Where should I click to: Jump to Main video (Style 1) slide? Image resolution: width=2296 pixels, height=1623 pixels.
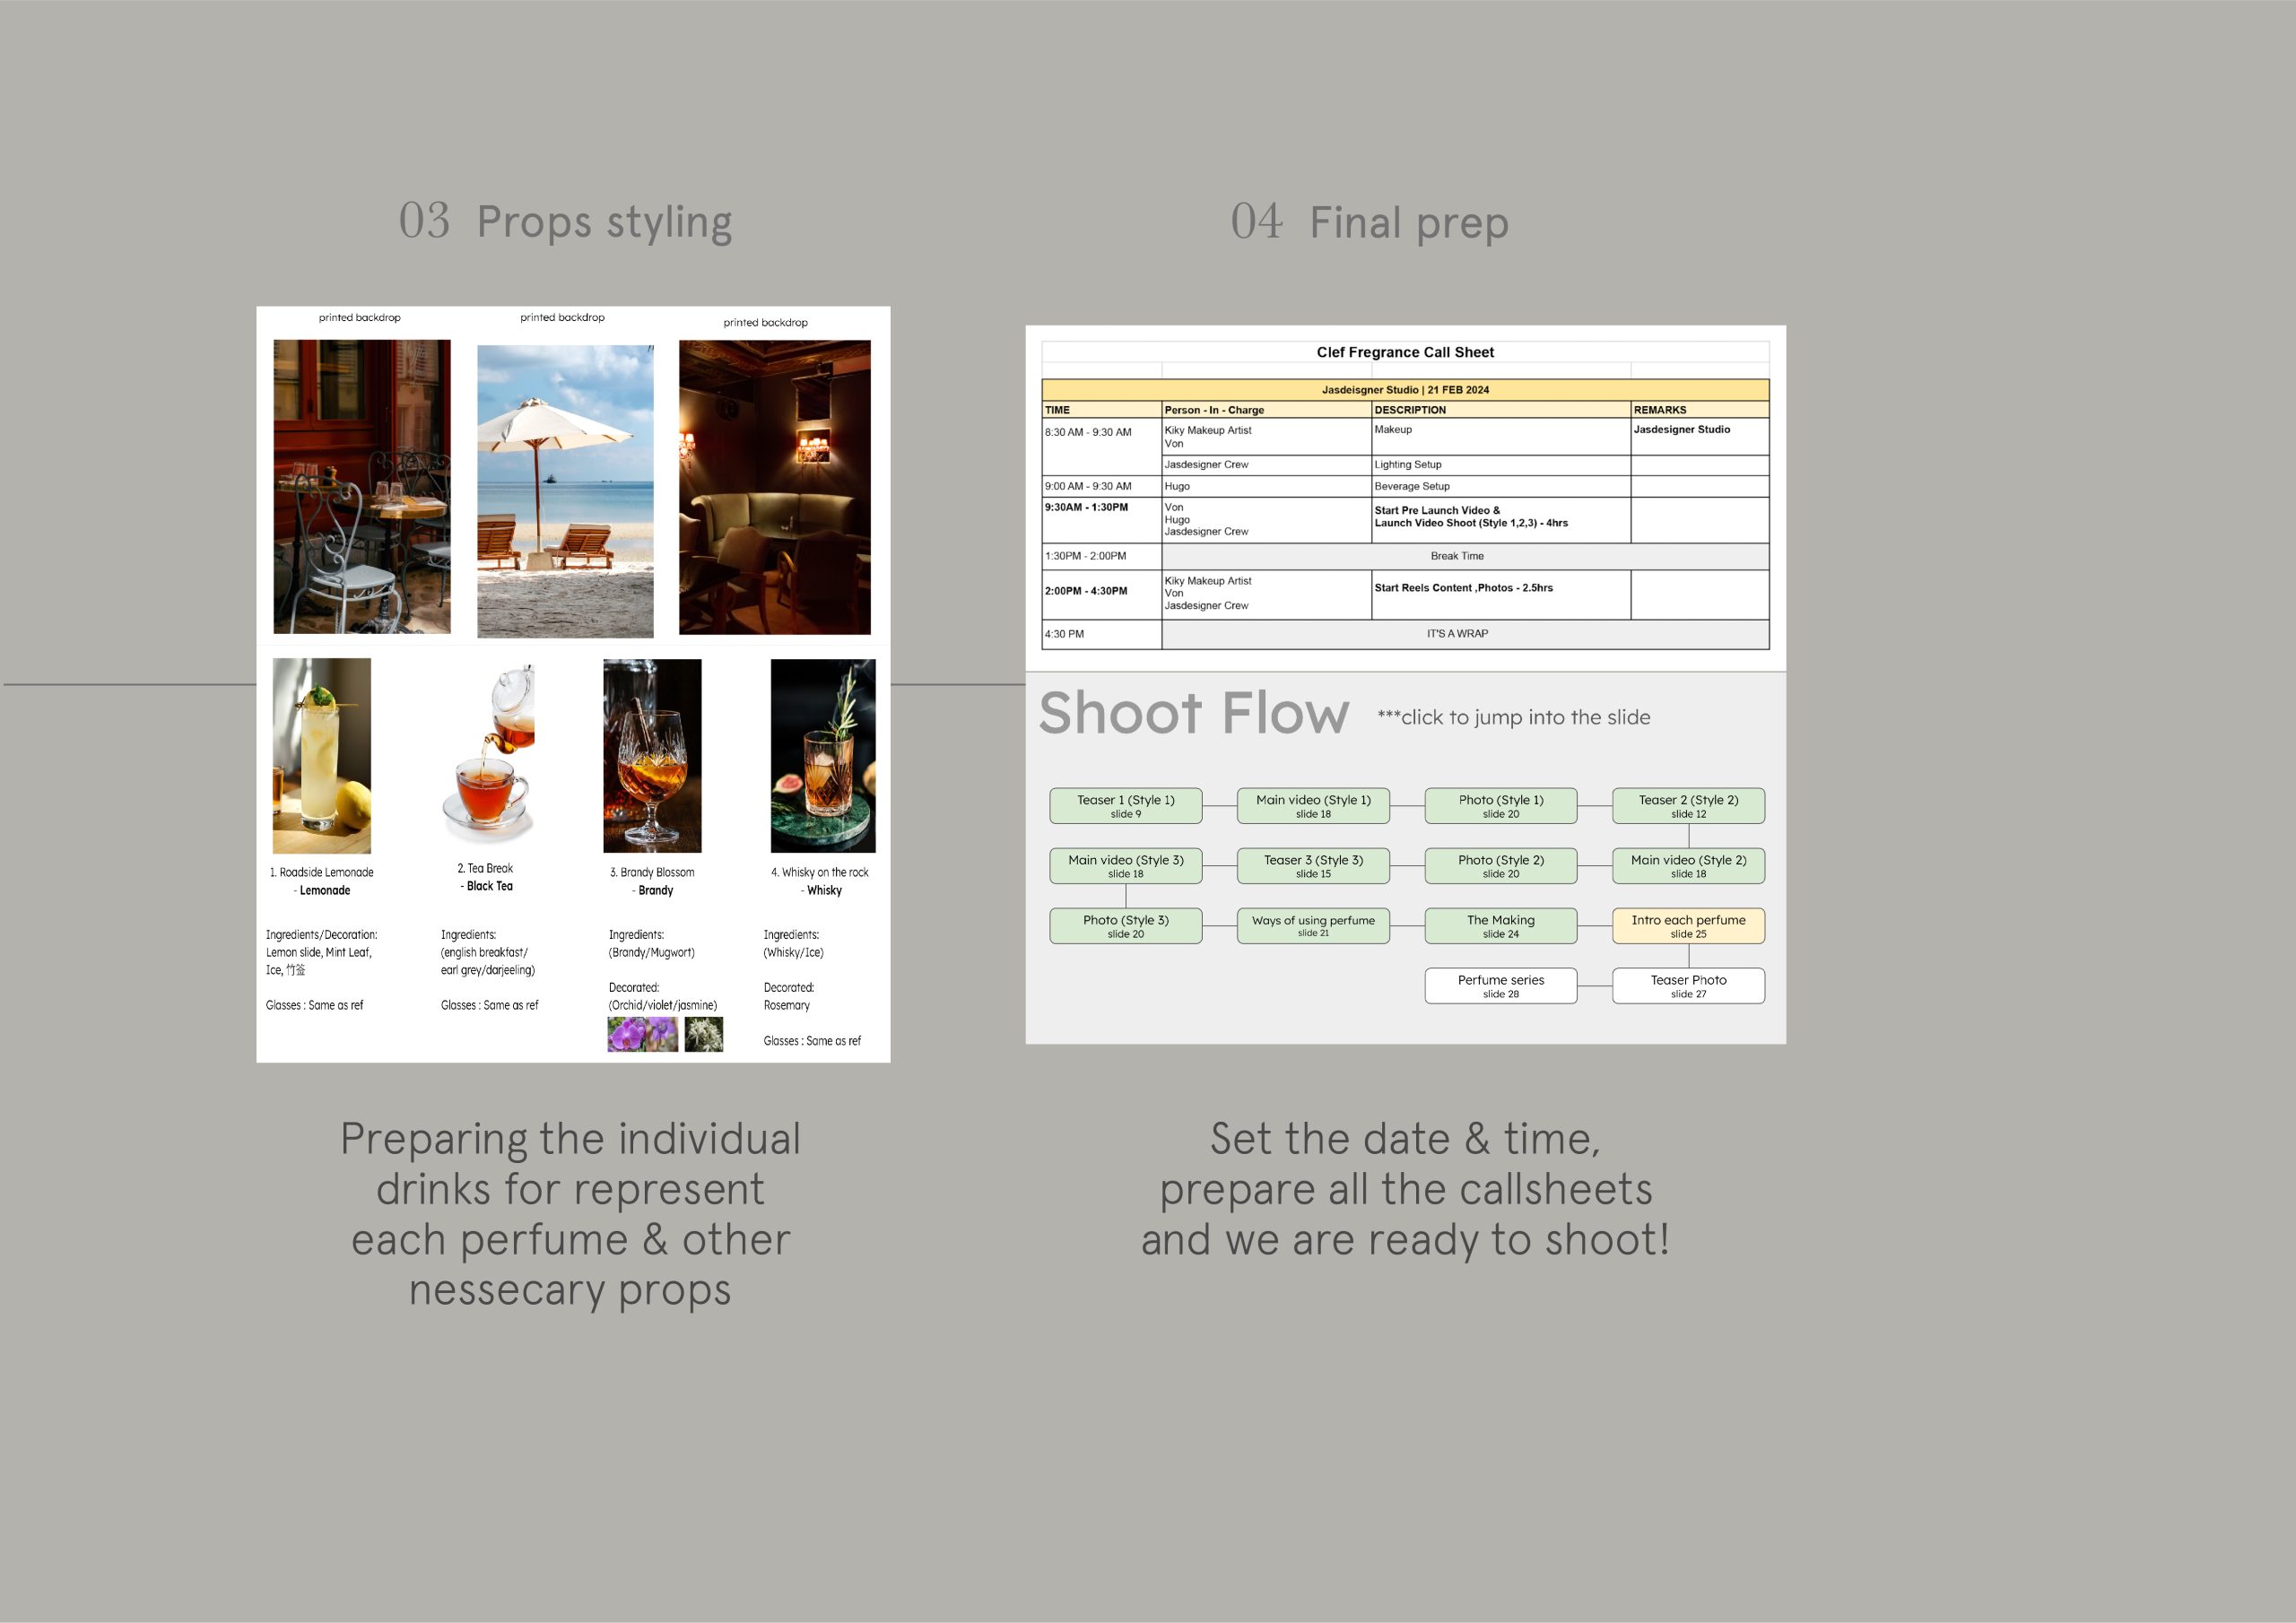[x=1313, y=806]
